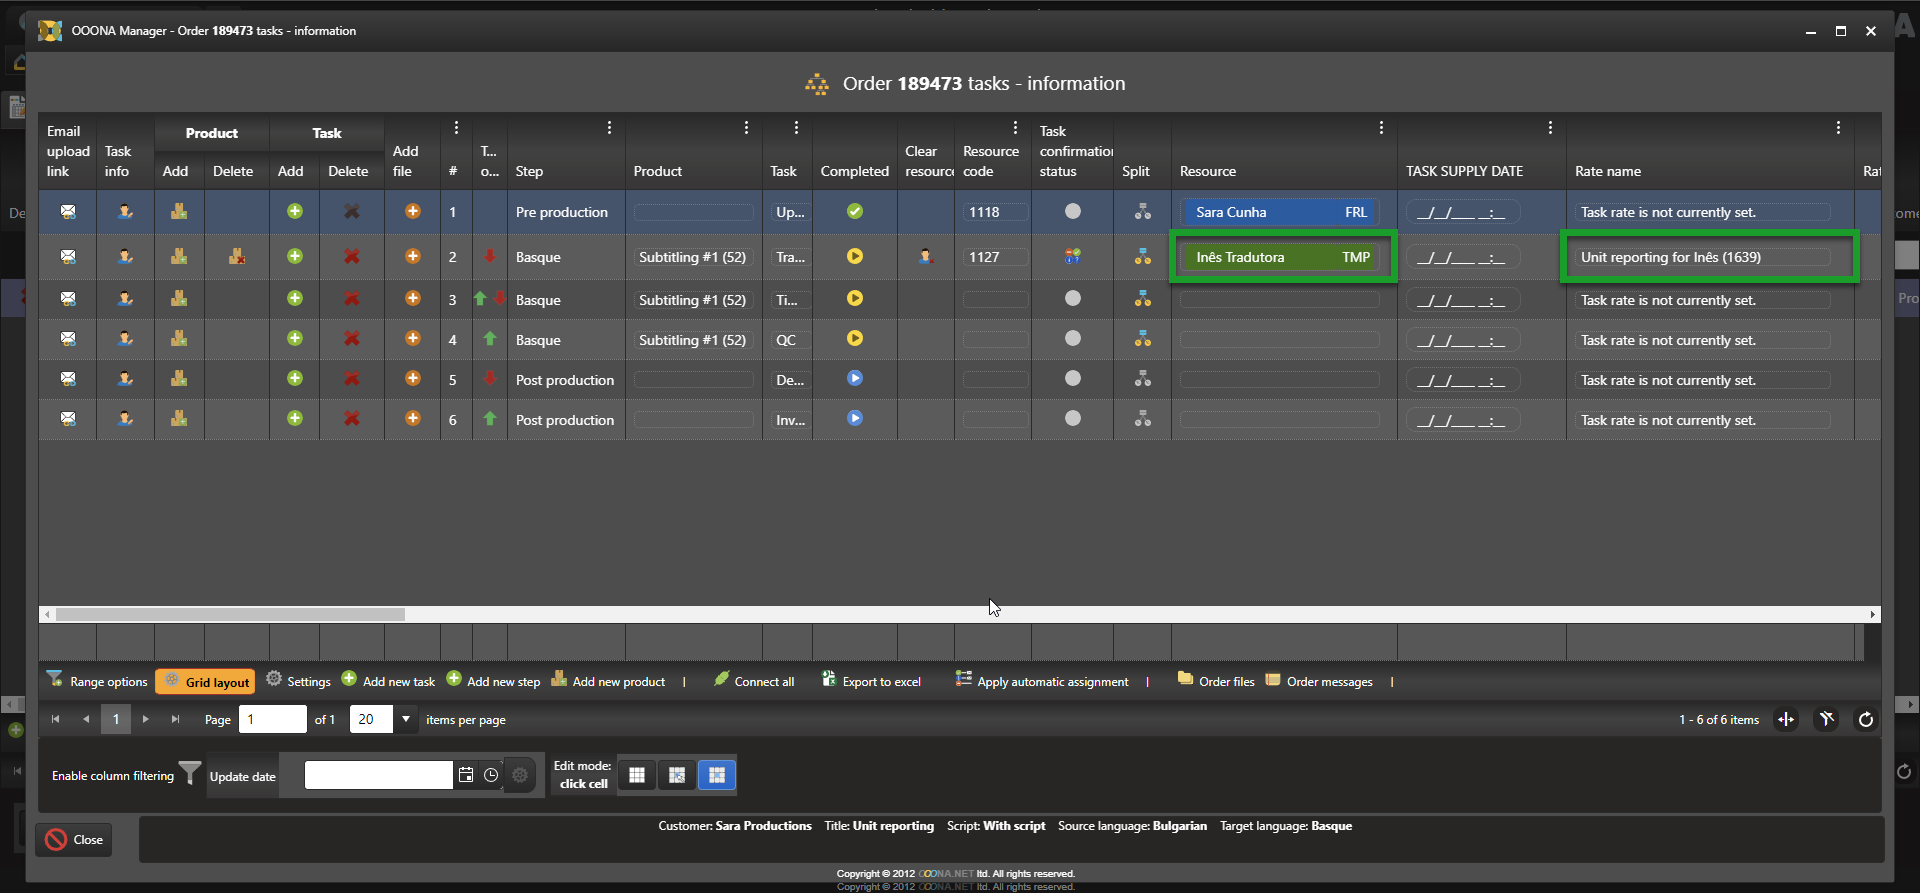
Task: Open task info for row 2 Basque
Action: click(x=125, y=257)
